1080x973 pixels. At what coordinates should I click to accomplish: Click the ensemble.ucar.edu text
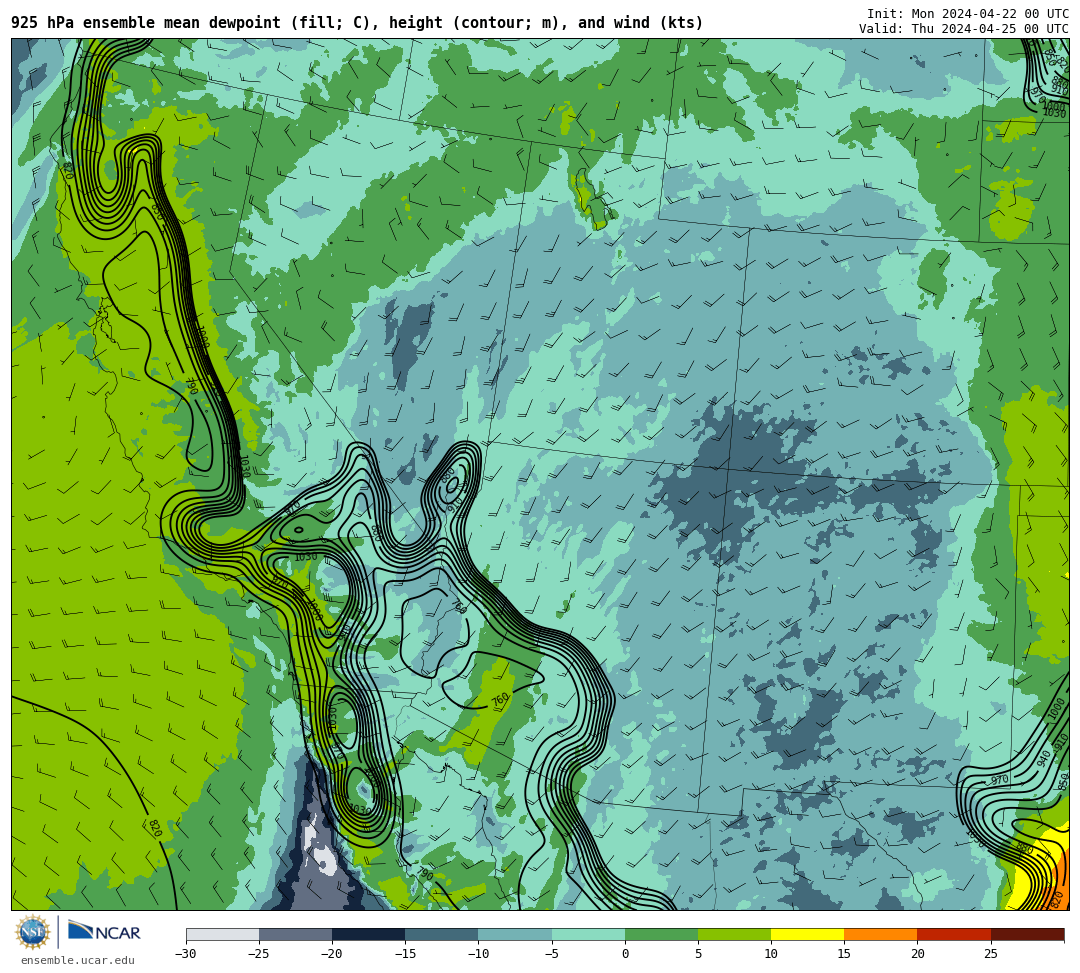[77, 960]
